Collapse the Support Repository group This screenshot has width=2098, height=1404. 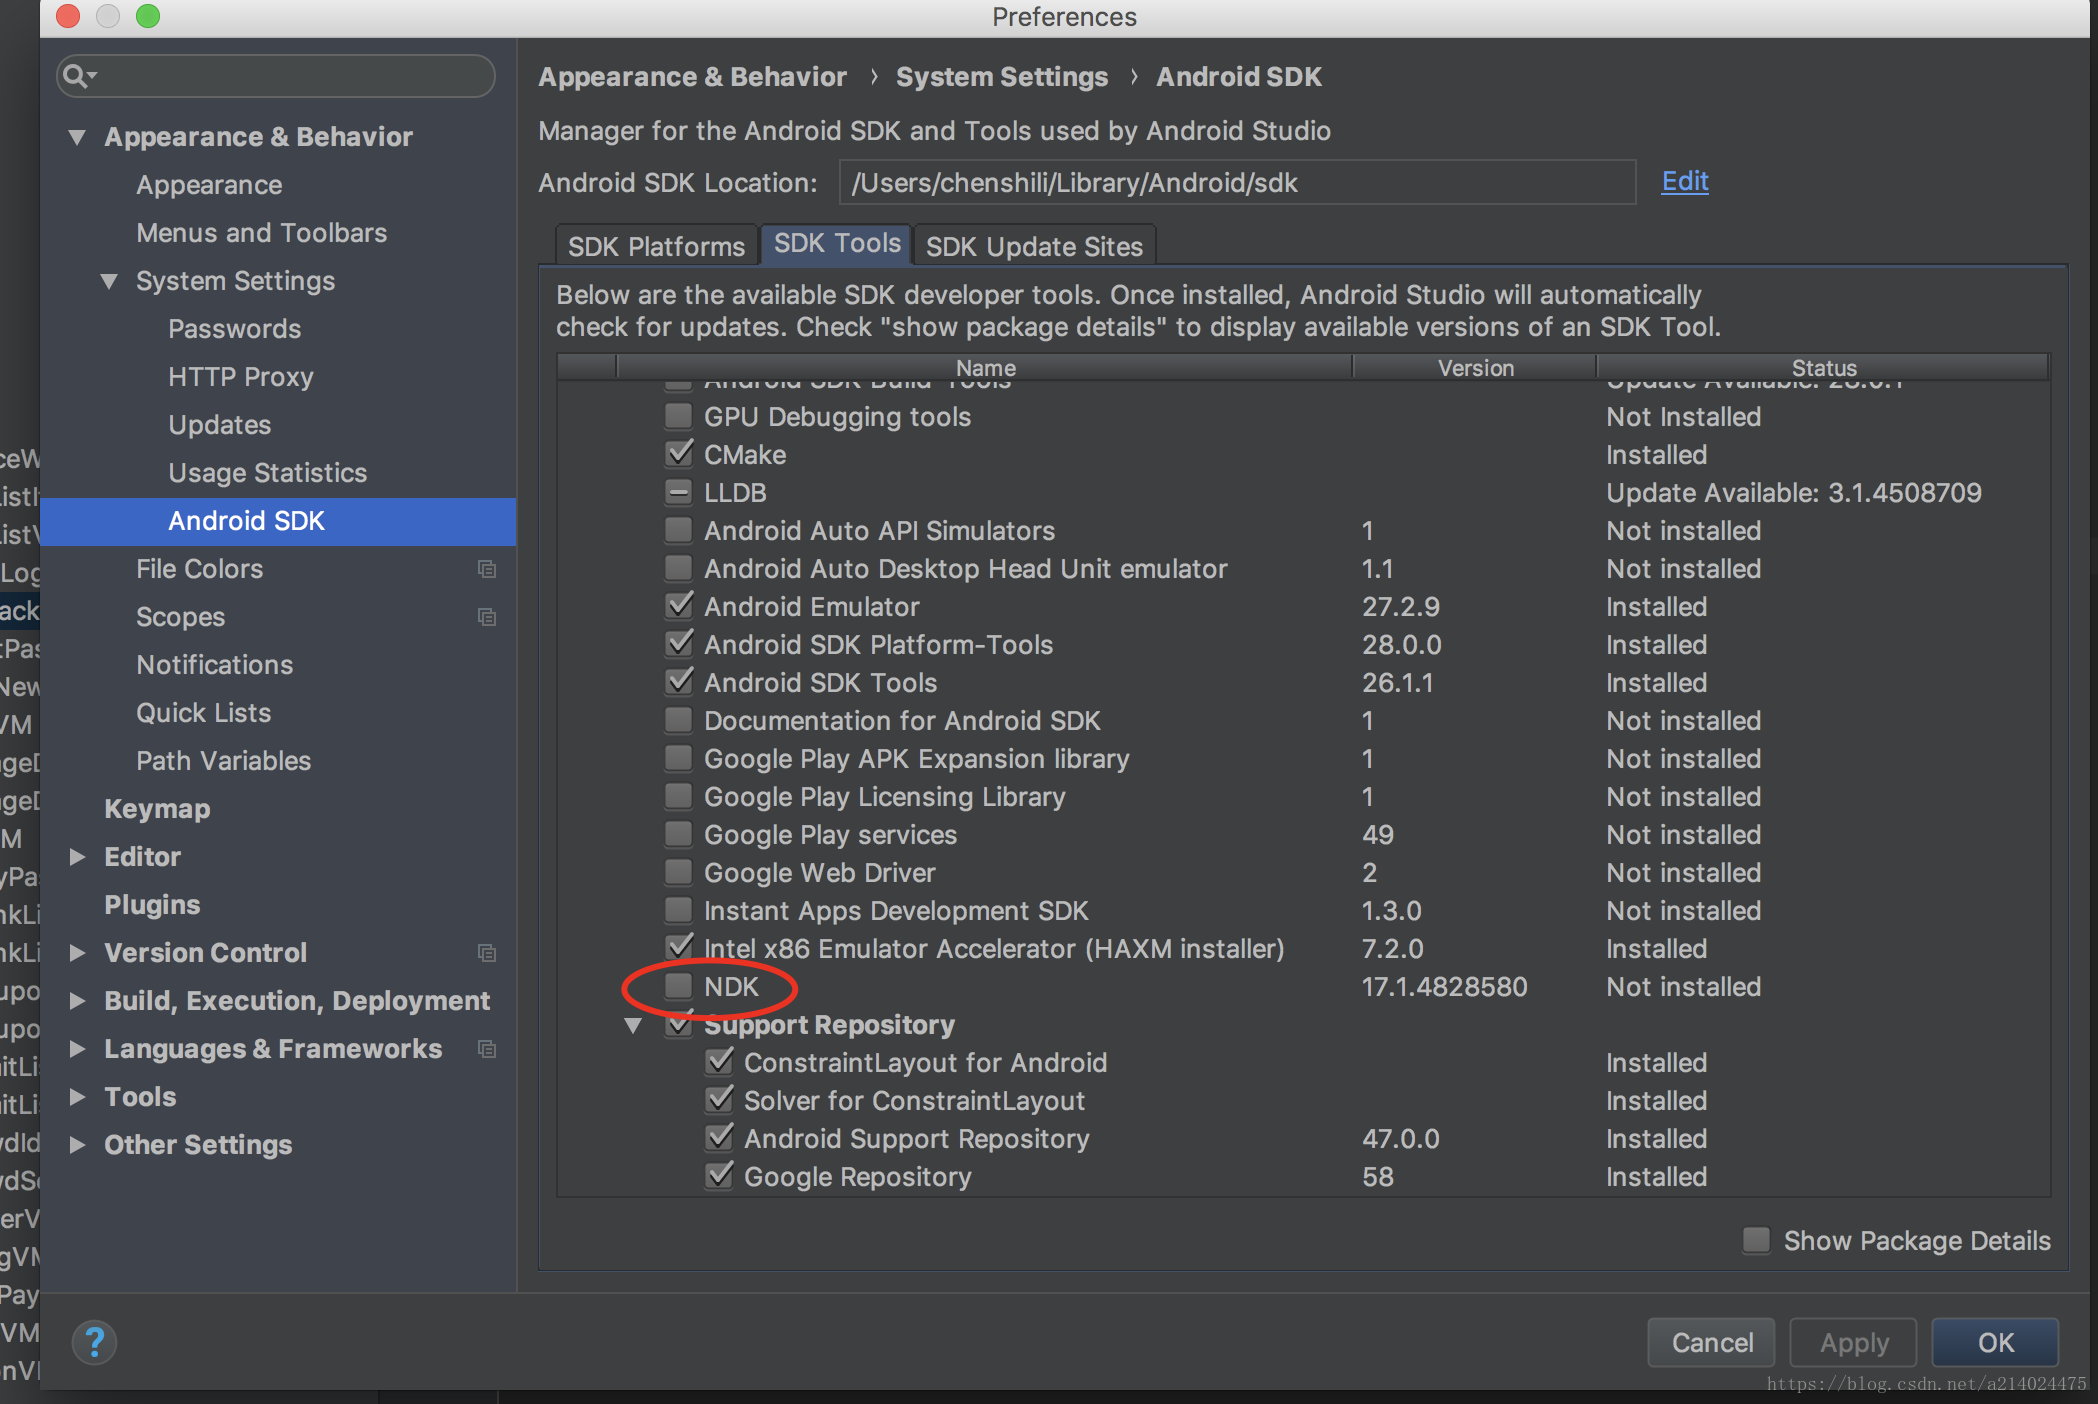[633, 1025]
